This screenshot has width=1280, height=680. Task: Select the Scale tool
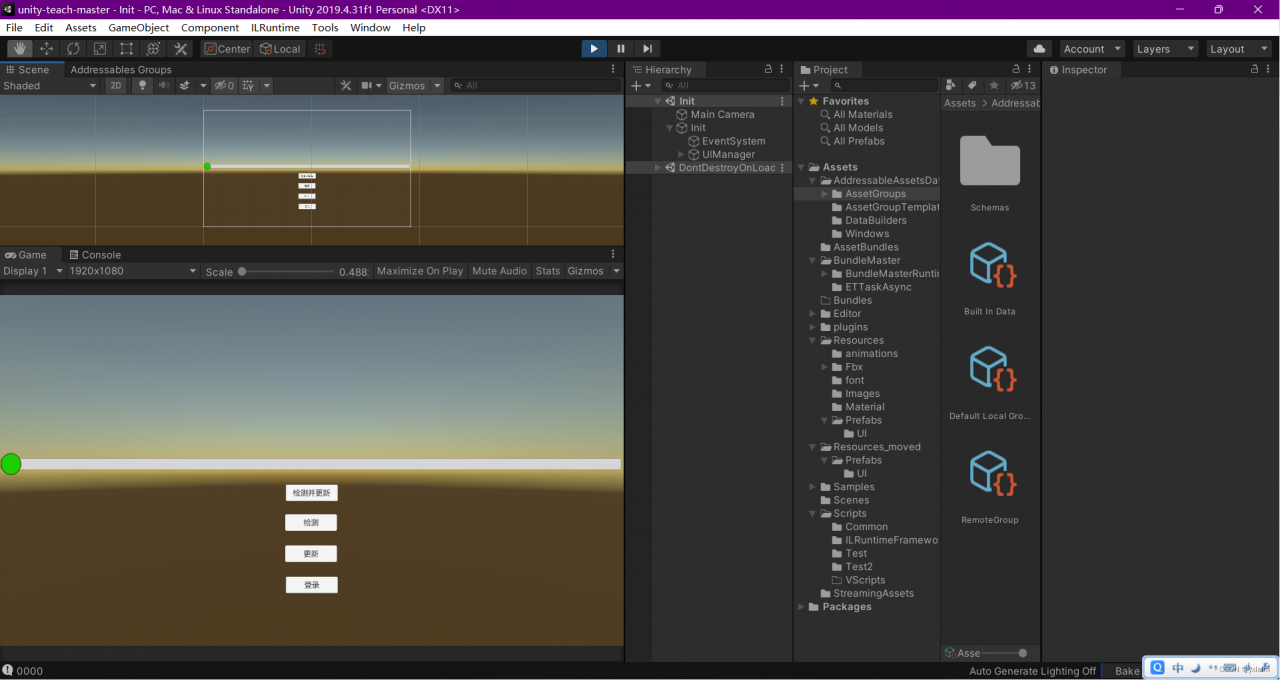(100, 49)
